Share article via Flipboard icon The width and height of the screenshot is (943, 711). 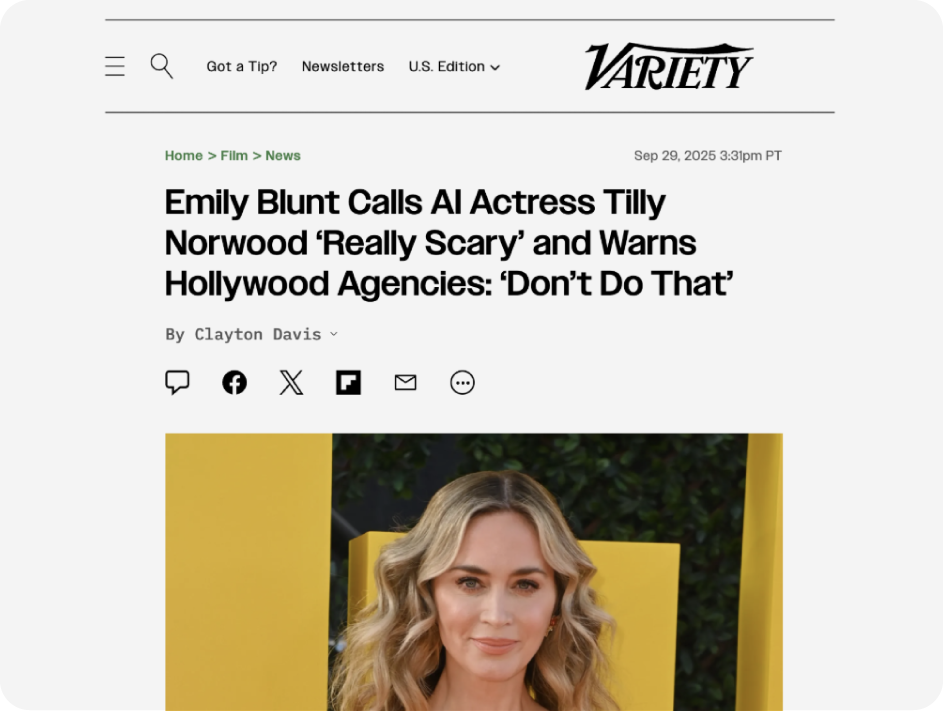[348, 383]
